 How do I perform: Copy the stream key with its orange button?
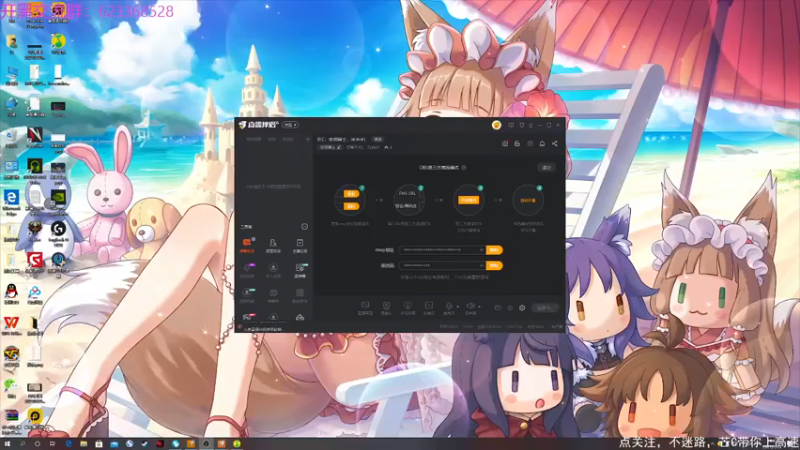[x=494, y=266]
